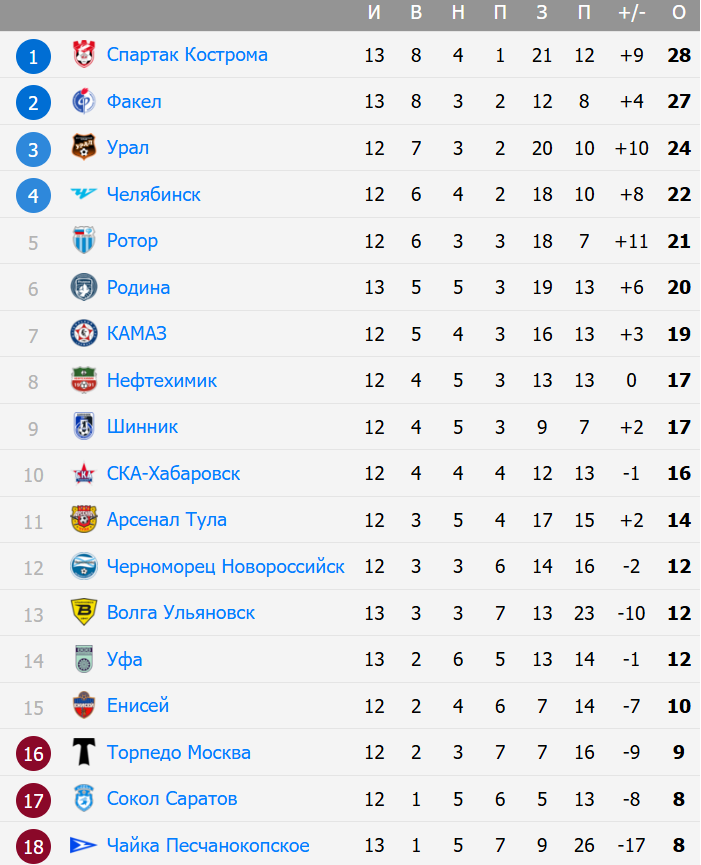Open the Сокол Саратов team page
Screen dimensions: 701x865
coord(172,799)
